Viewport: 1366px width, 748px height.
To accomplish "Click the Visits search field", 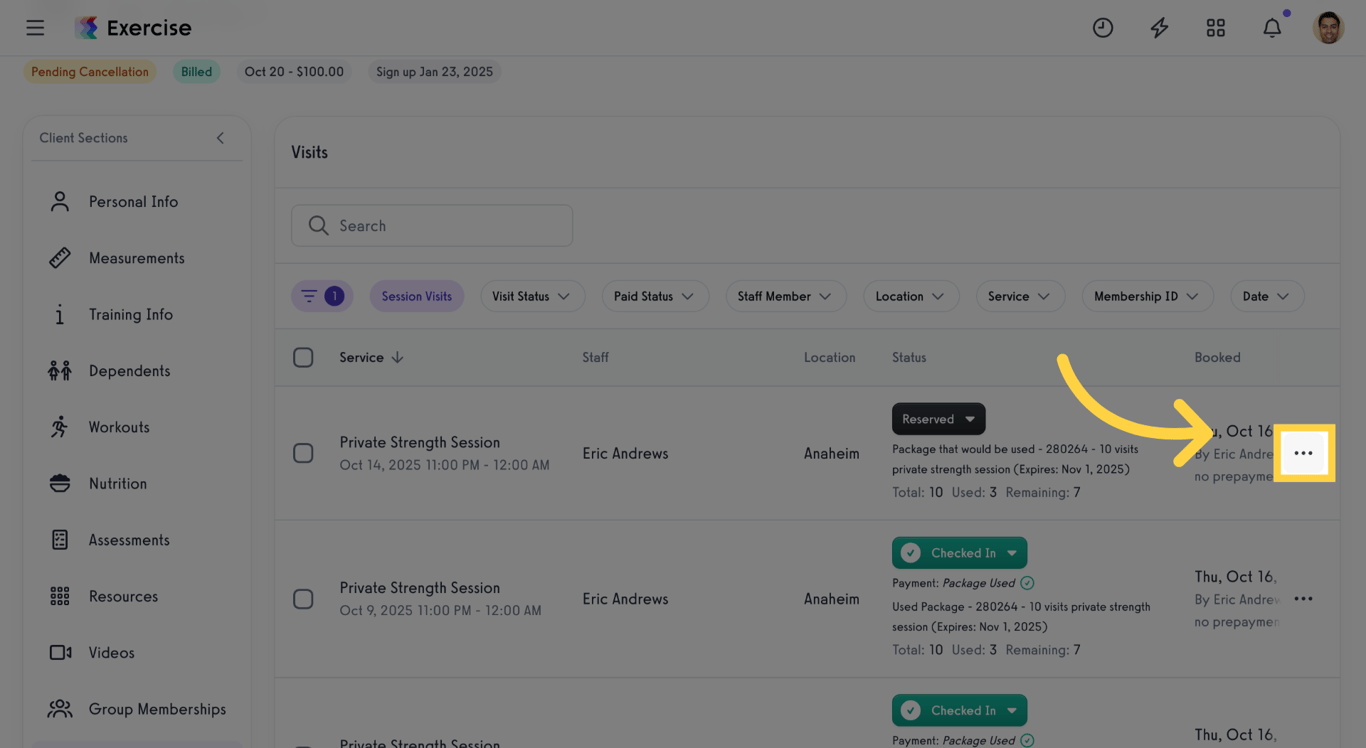I will coord(432,226).
